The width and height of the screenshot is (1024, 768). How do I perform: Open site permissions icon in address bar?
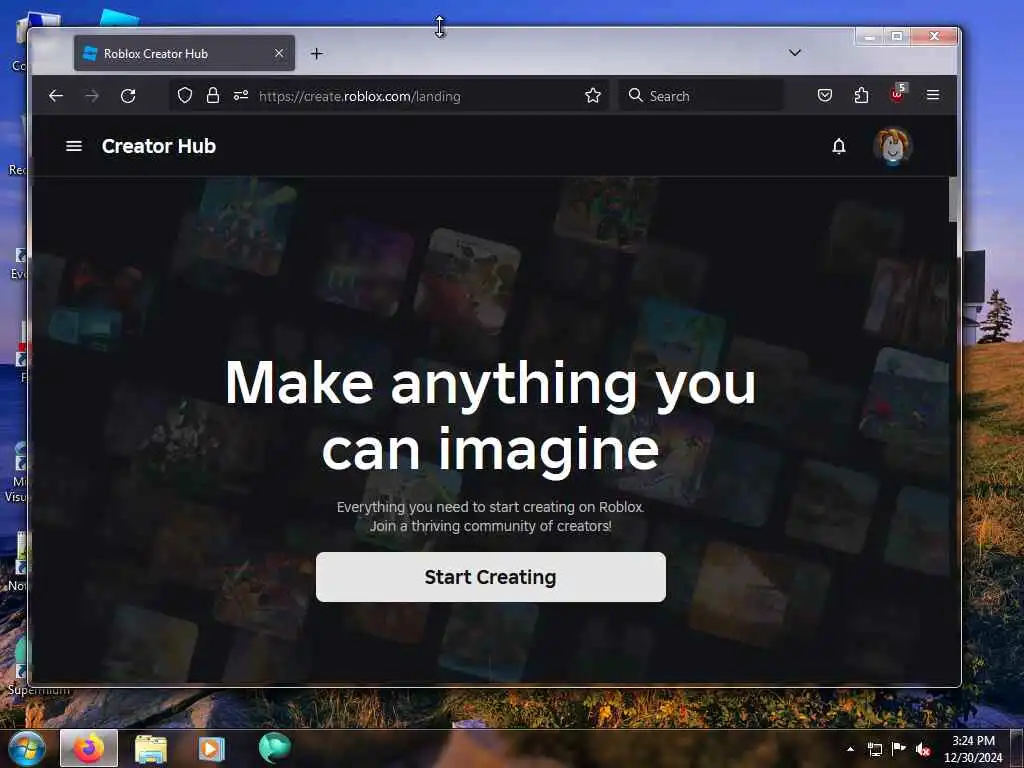point(241,95)
